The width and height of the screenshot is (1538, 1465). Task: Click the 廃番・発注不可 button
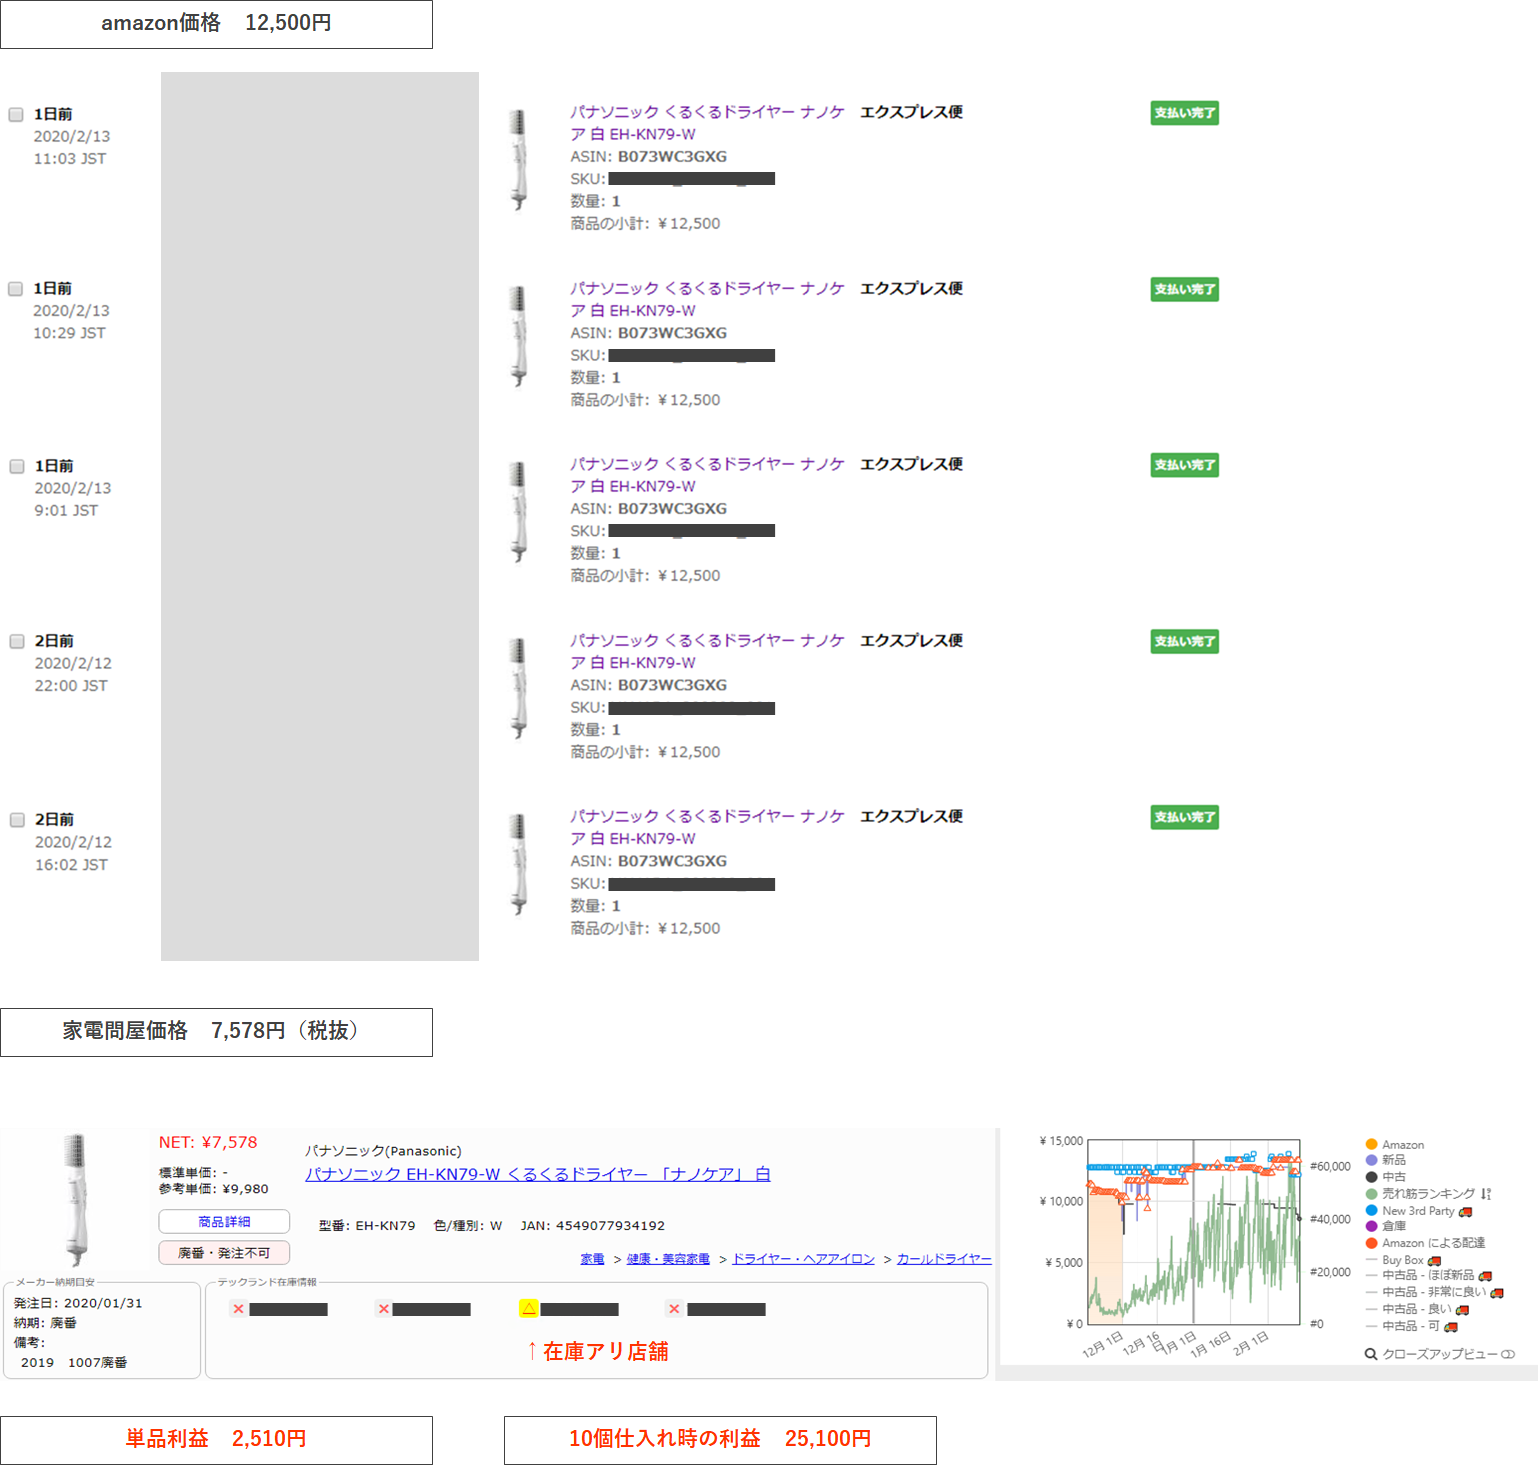tap(224, 1253)
